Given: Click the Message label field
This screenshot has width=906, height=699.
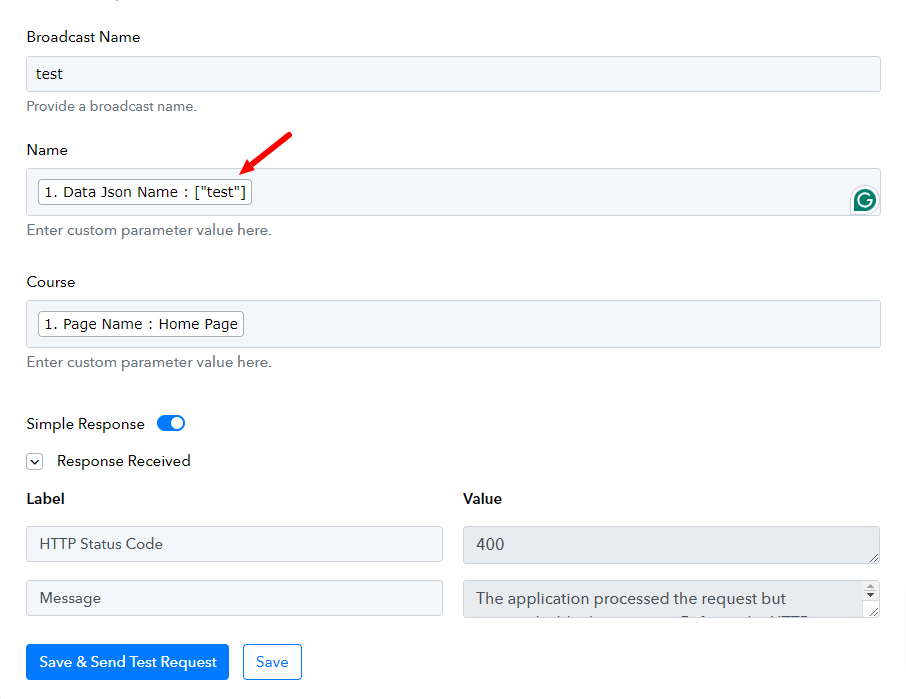Looking at the screenshot, I should click(x=235, y=598).
